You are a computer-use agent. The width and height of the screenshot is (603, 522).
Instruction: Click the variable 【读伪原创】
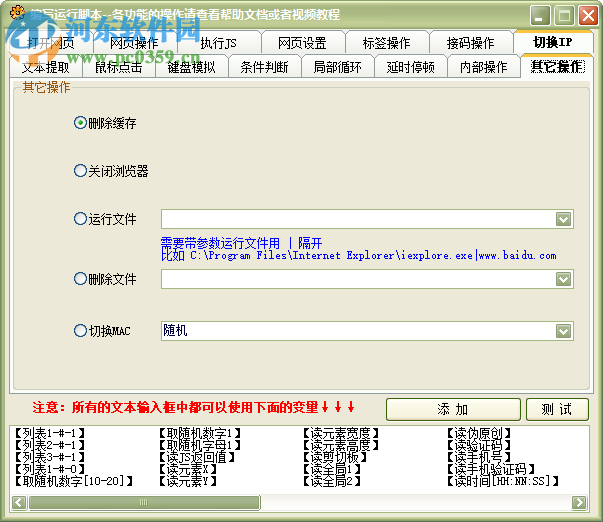pyautogui.click(x=479, y=433)
